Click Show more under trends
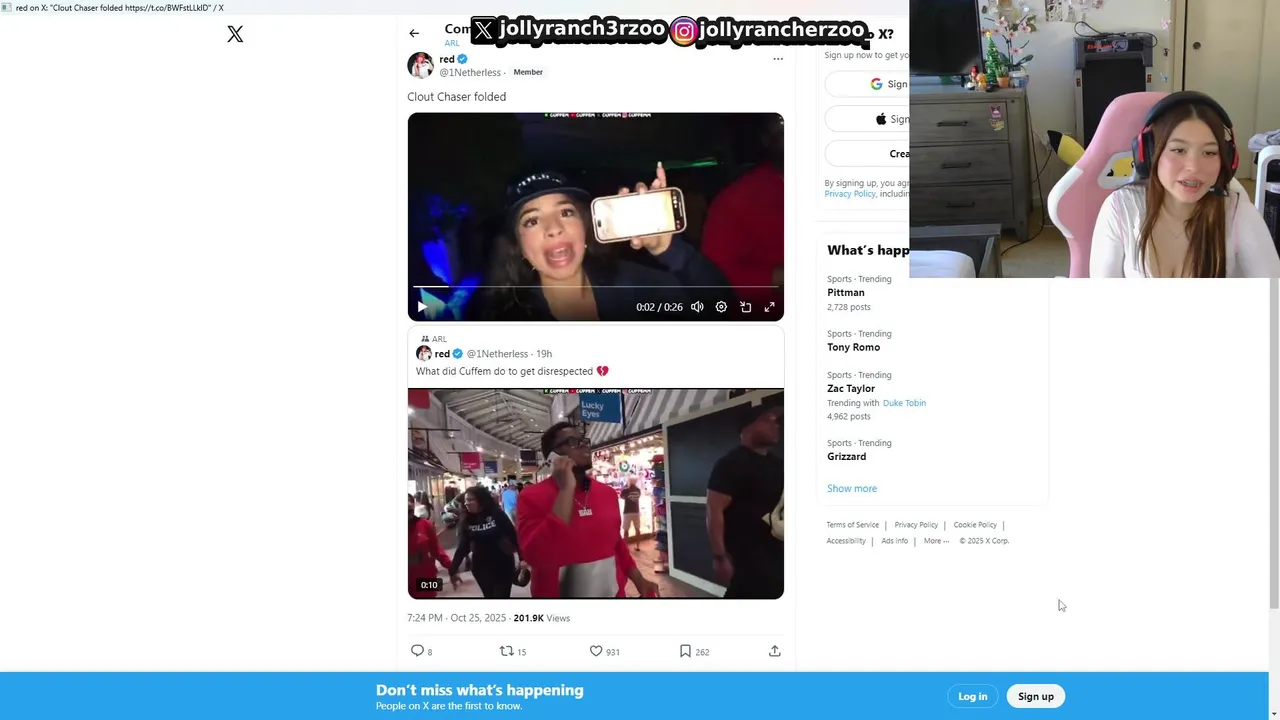Screen dimensions: 1280x720 pyautogui.click(x=852, y=488)
